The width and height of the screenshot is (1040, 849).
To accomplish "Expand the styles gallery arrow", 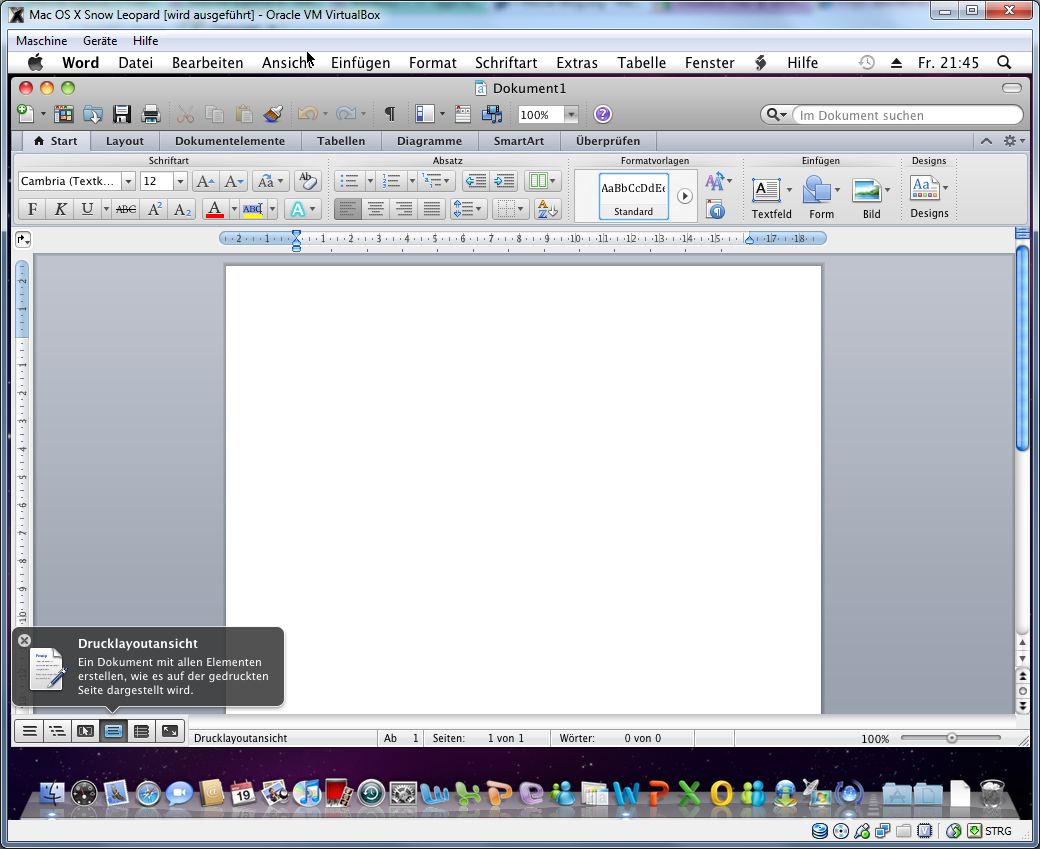I will (x=684, y=196).
